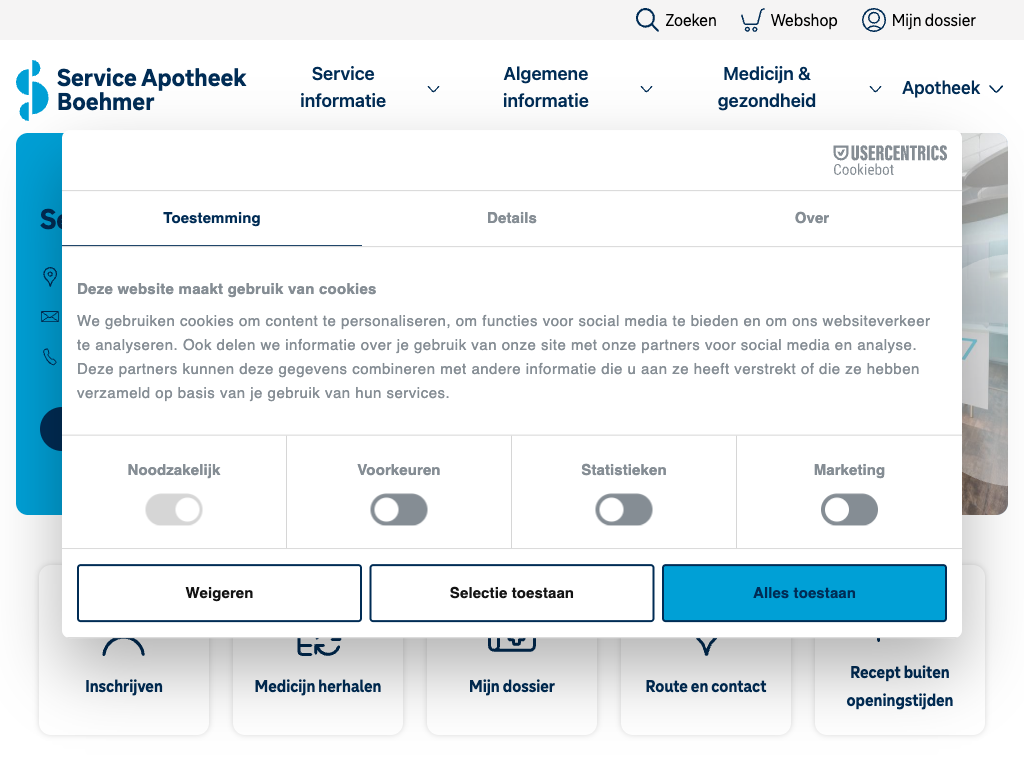Click the email envelope icon
This screenshot has height=768, width=1024.
coord(50,317)
